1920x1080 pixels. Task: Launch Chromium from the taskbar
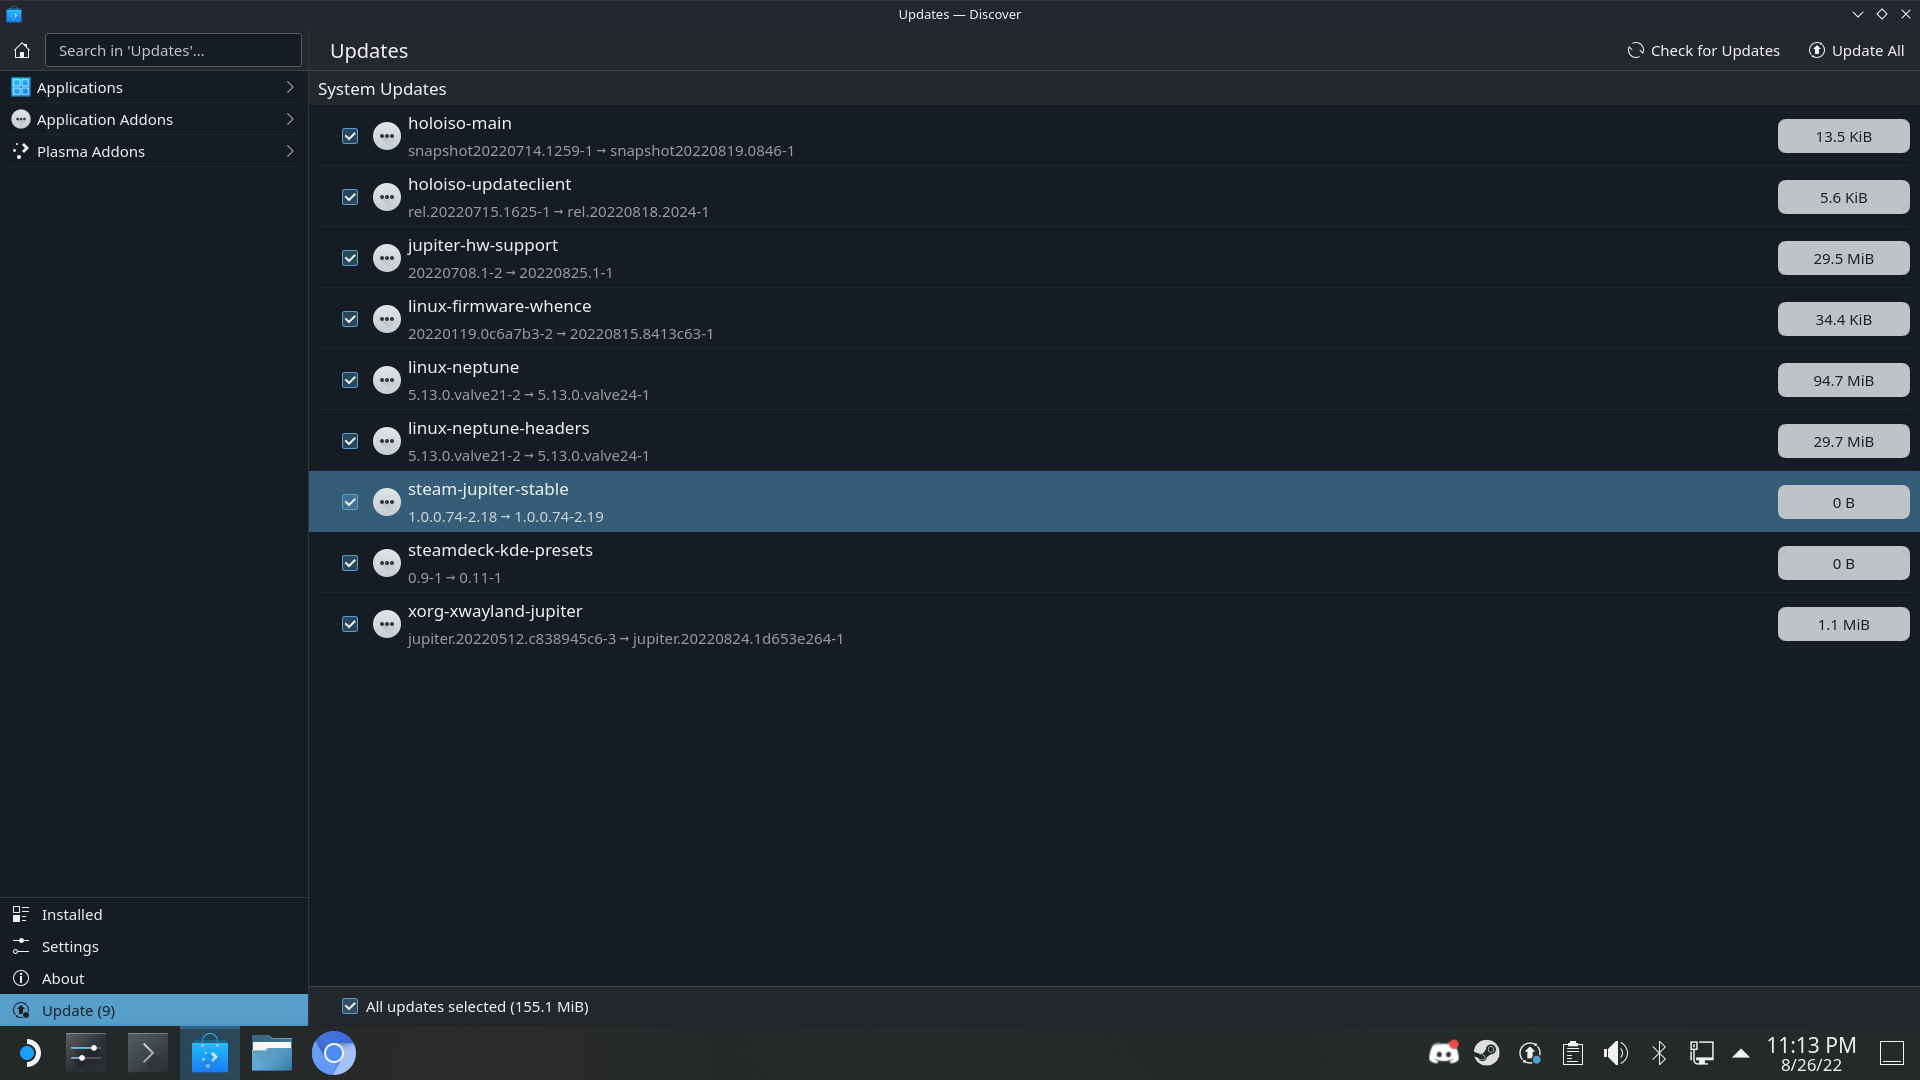tap(333, 1052)
